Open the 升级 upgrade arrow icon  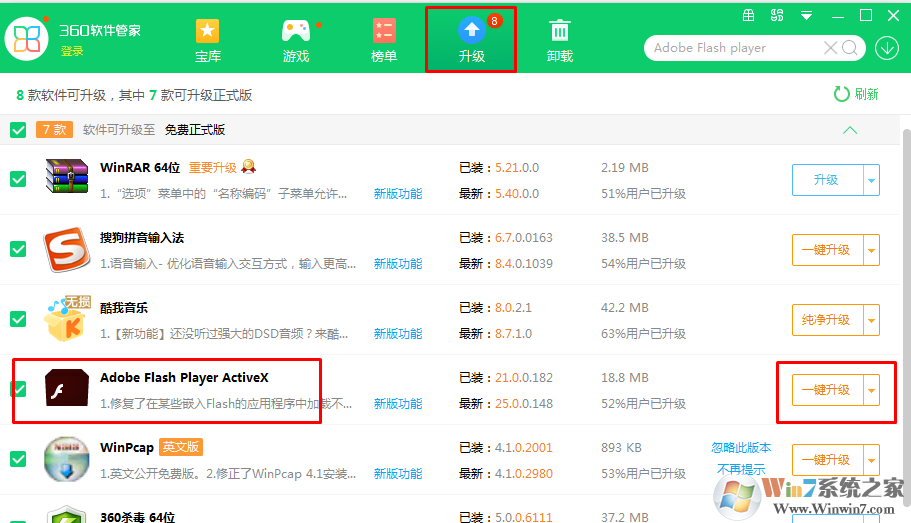coord(472,30)
